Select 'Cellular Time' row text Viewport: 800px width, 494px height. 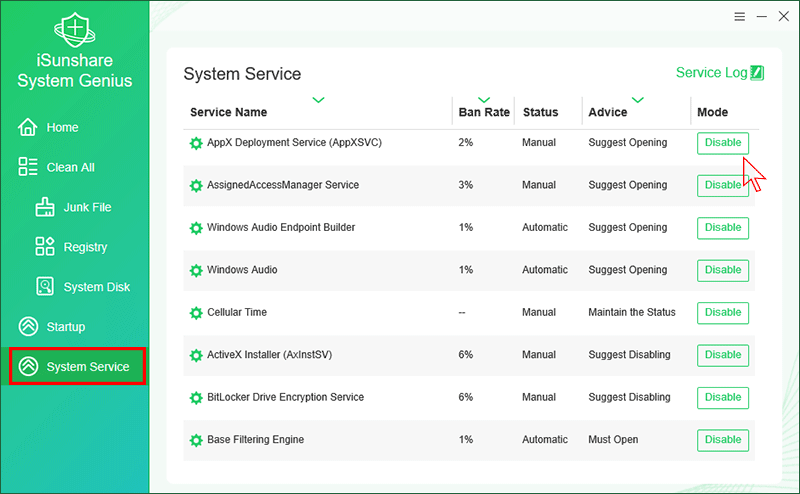pos(237,312)
